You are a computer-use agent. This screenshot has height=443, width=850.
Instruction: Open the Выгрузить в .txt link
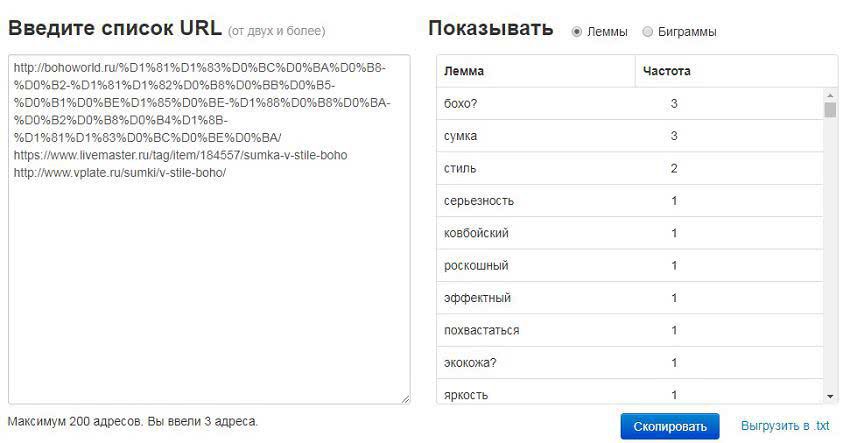point(785,426)
